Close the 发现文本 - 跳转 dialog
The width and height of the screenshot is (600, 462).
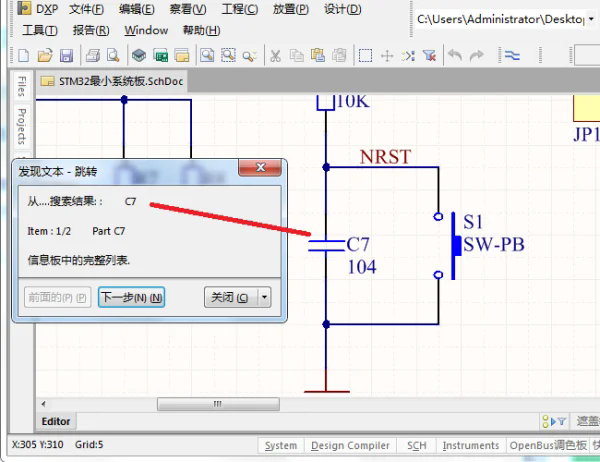point(260,167)
